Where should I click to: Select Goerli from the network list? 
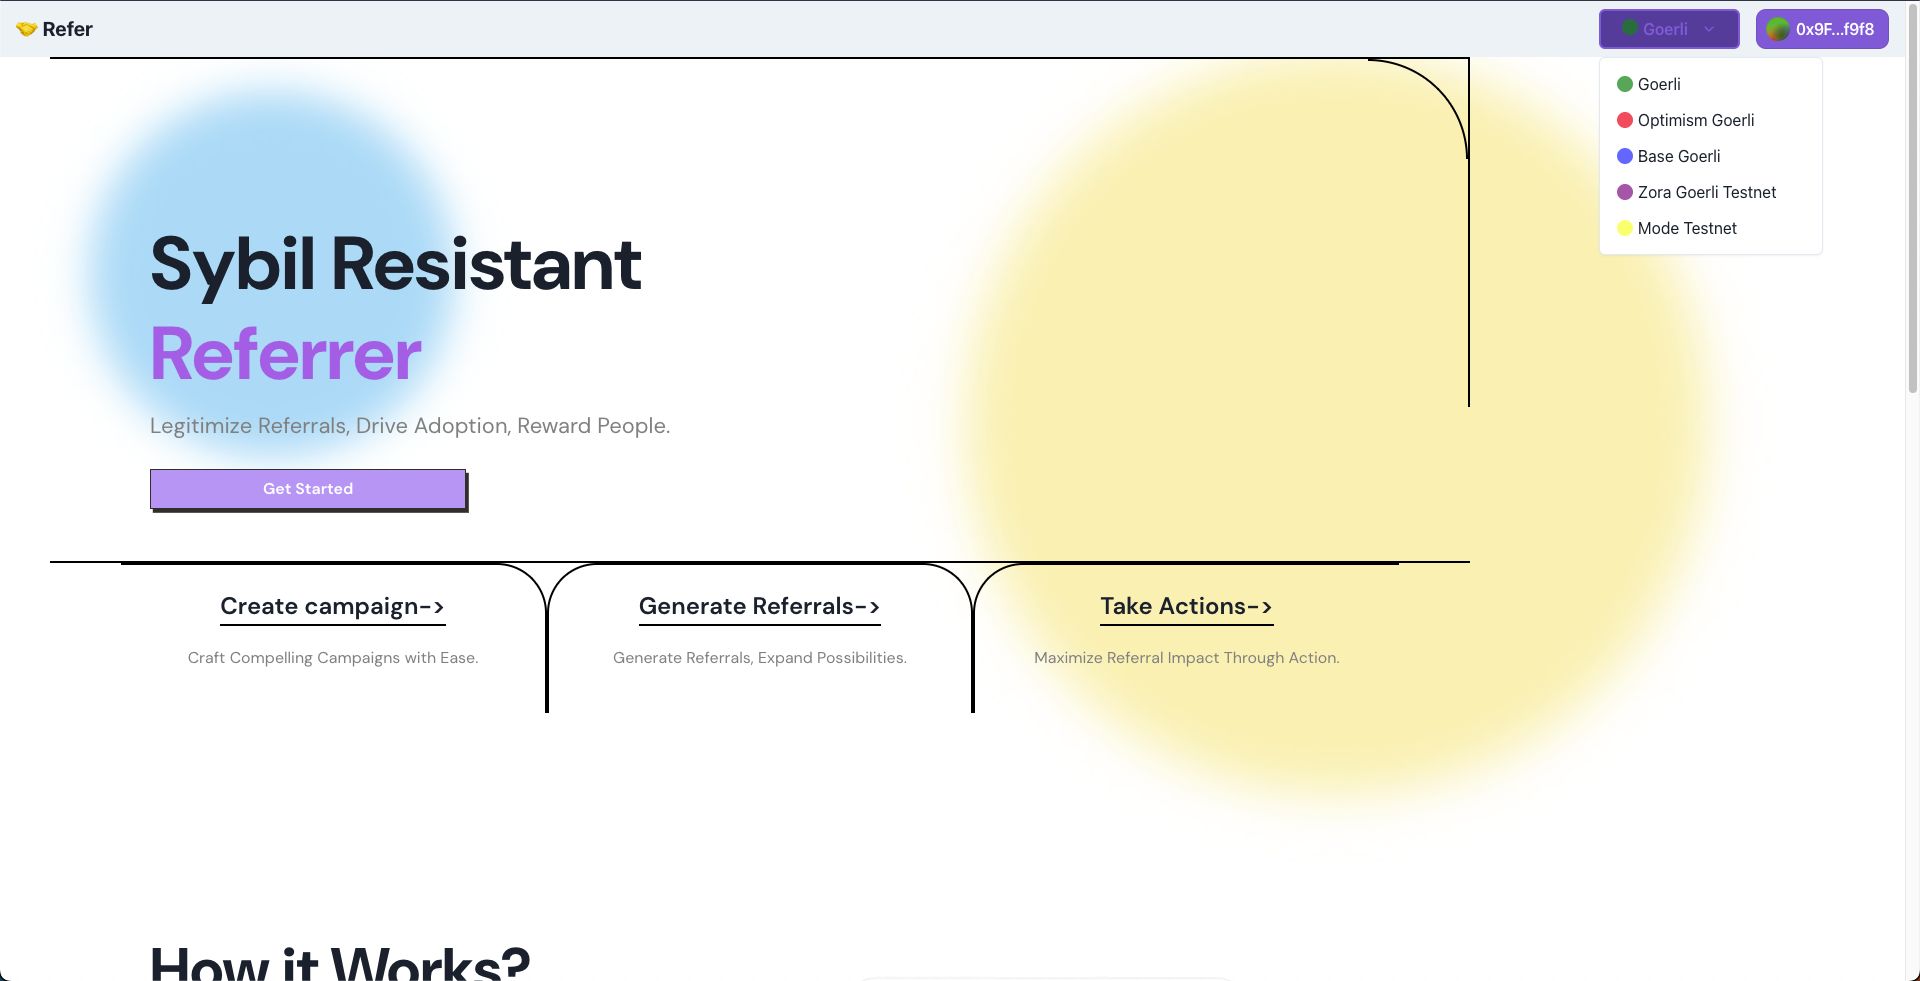(1710, 84)
